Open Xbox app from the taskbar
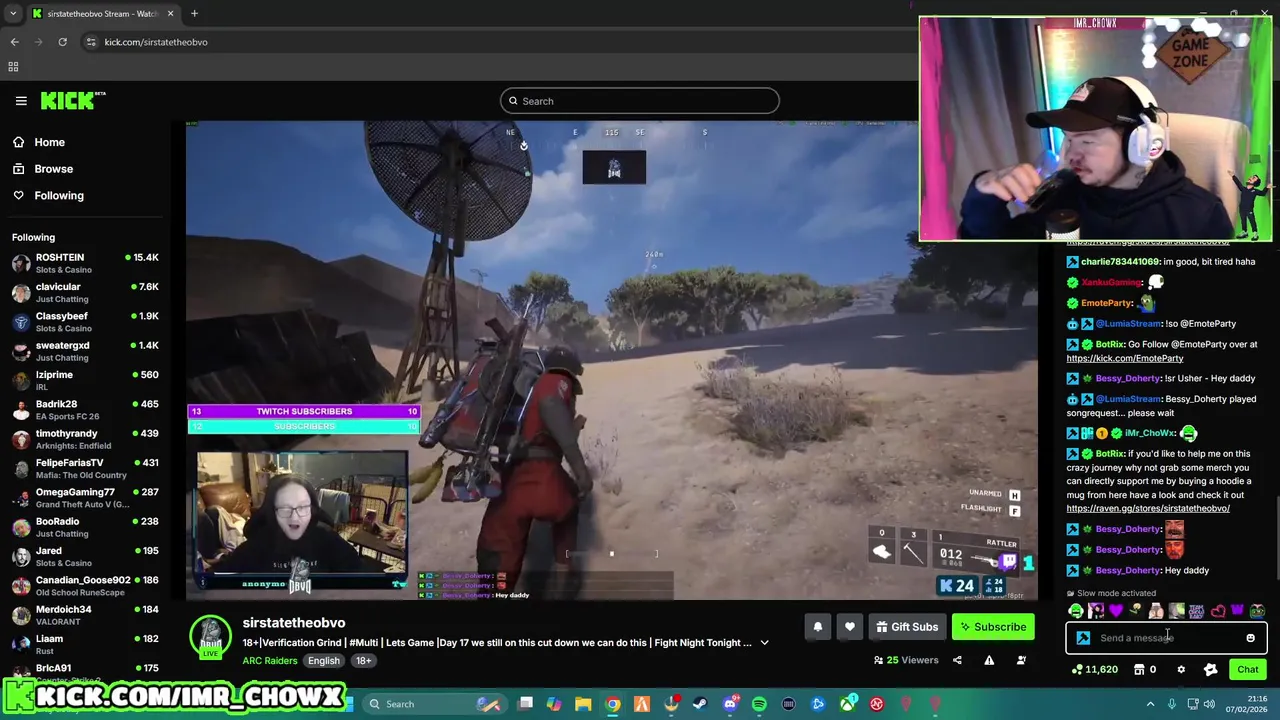 click(847, 704)
